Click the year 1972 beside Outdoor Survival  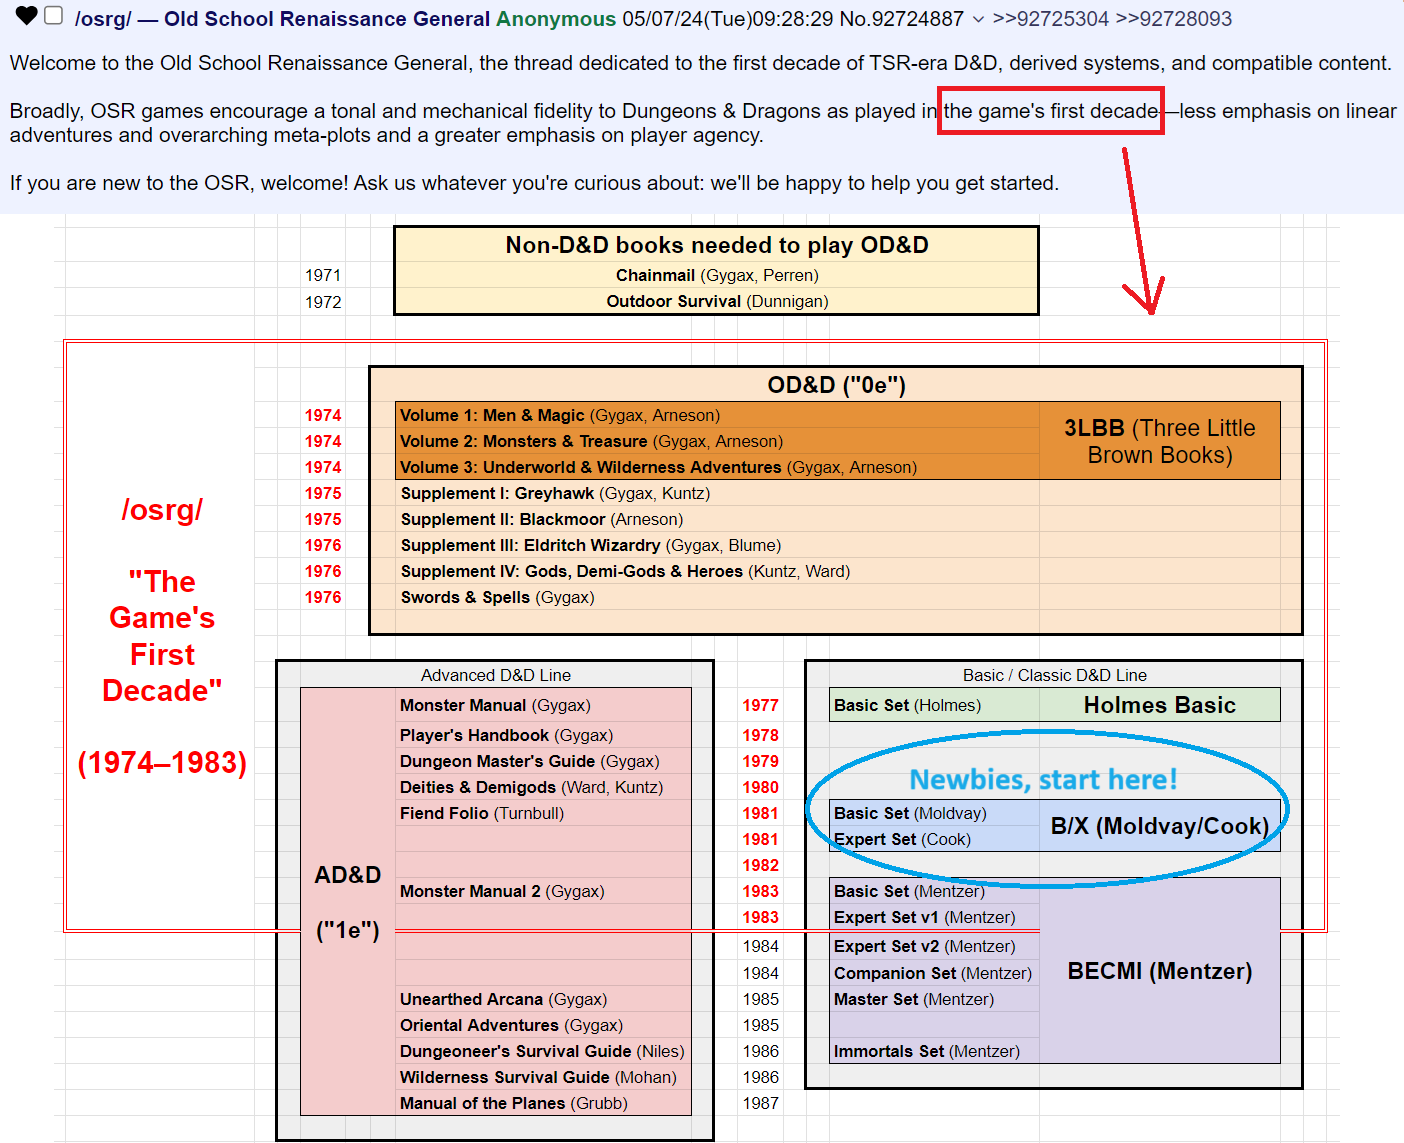[323, 301]
